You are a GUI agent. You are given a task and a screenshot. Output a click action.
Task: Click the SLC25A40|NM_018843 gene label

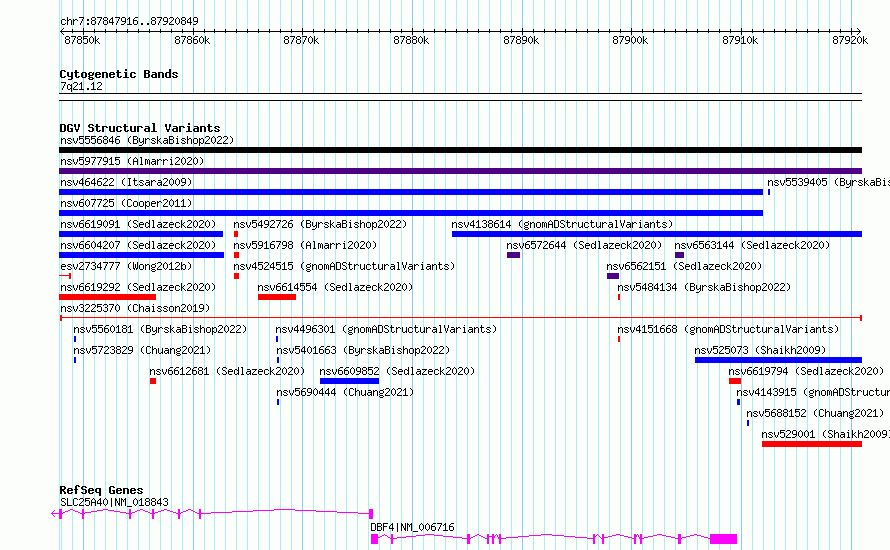[x=114, y=502]
